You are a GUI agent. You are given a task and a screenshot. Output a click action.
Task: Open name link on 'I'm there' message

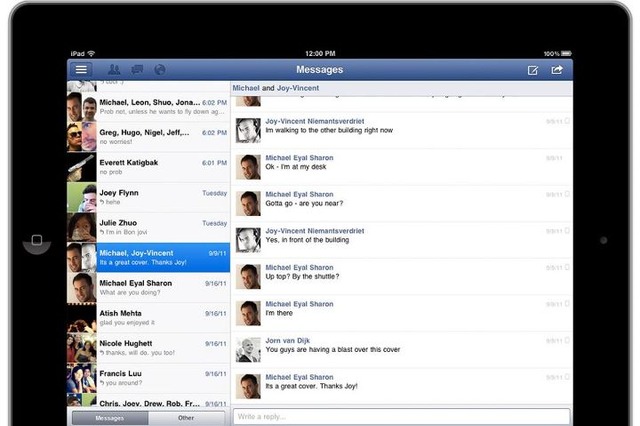[299, 304]
